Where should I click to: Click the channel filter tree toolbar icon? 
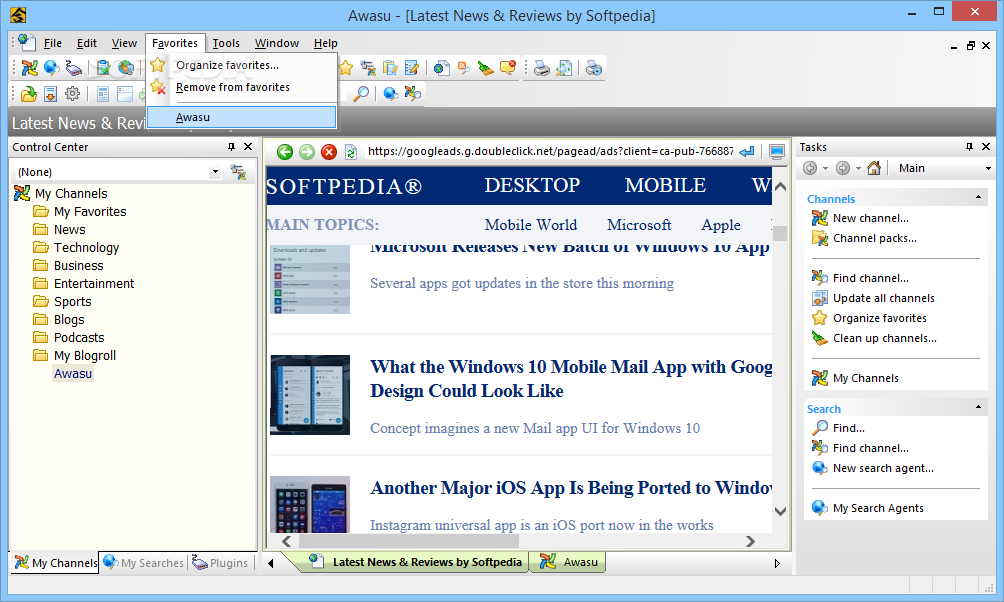pos(368,68)
